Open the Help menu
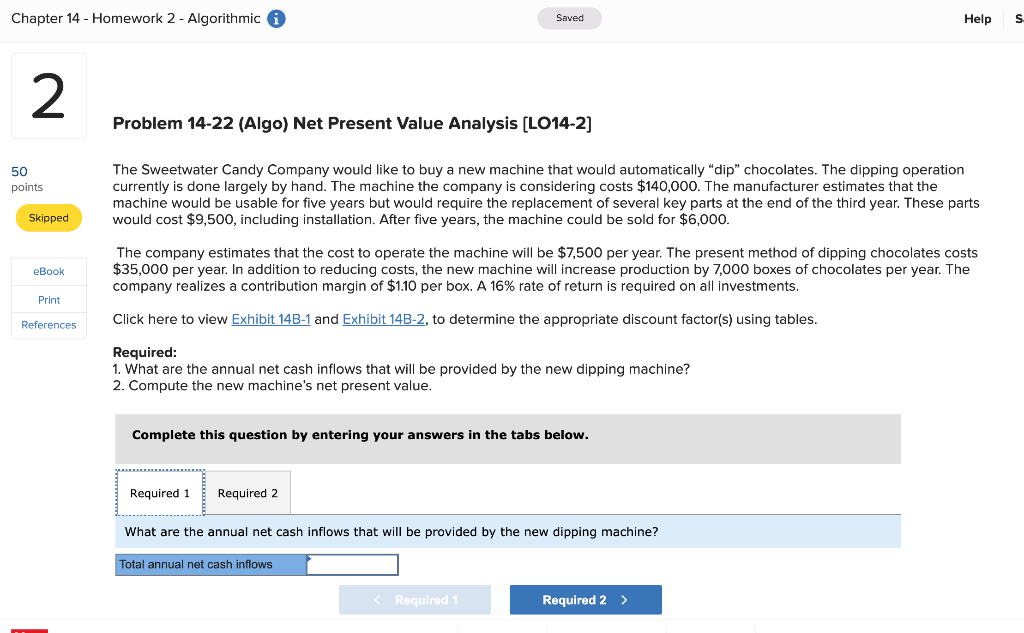 (x=977, y=18)
